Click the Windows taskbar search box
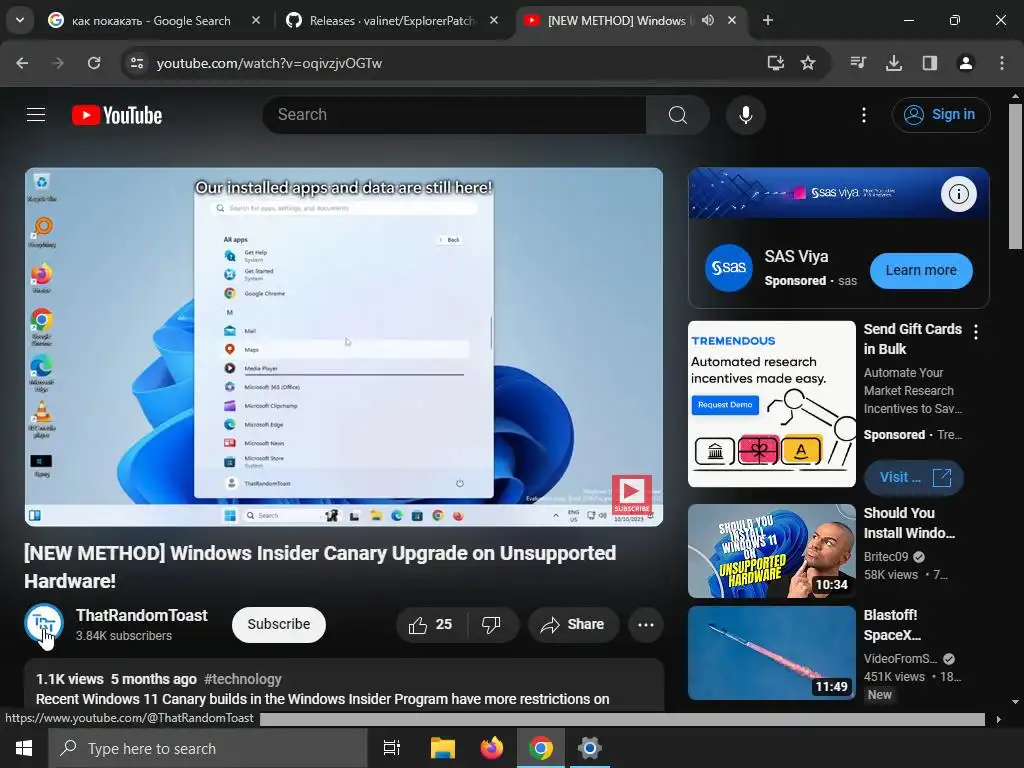Screen dimensions: 1024x768 pos(208,748)
